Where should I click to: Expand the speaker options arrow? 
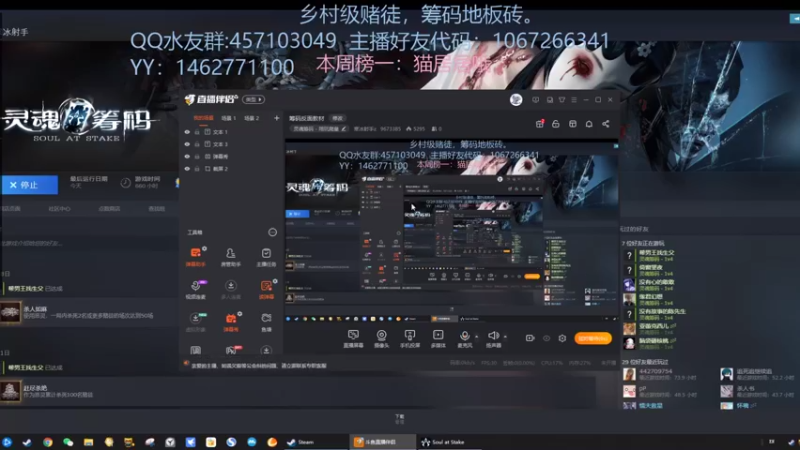(x=505, y=336)
